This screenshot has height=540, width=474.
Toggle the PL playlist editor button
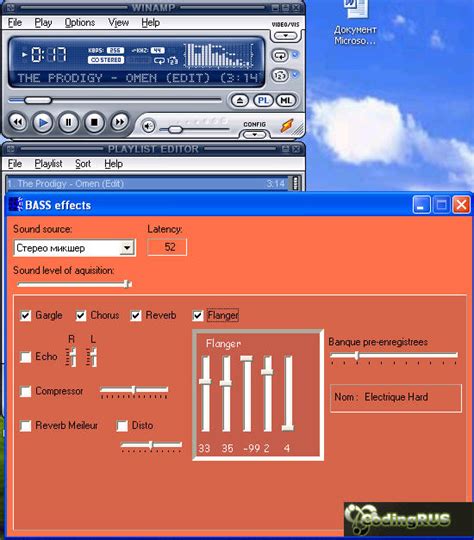[x=263, y=101]
